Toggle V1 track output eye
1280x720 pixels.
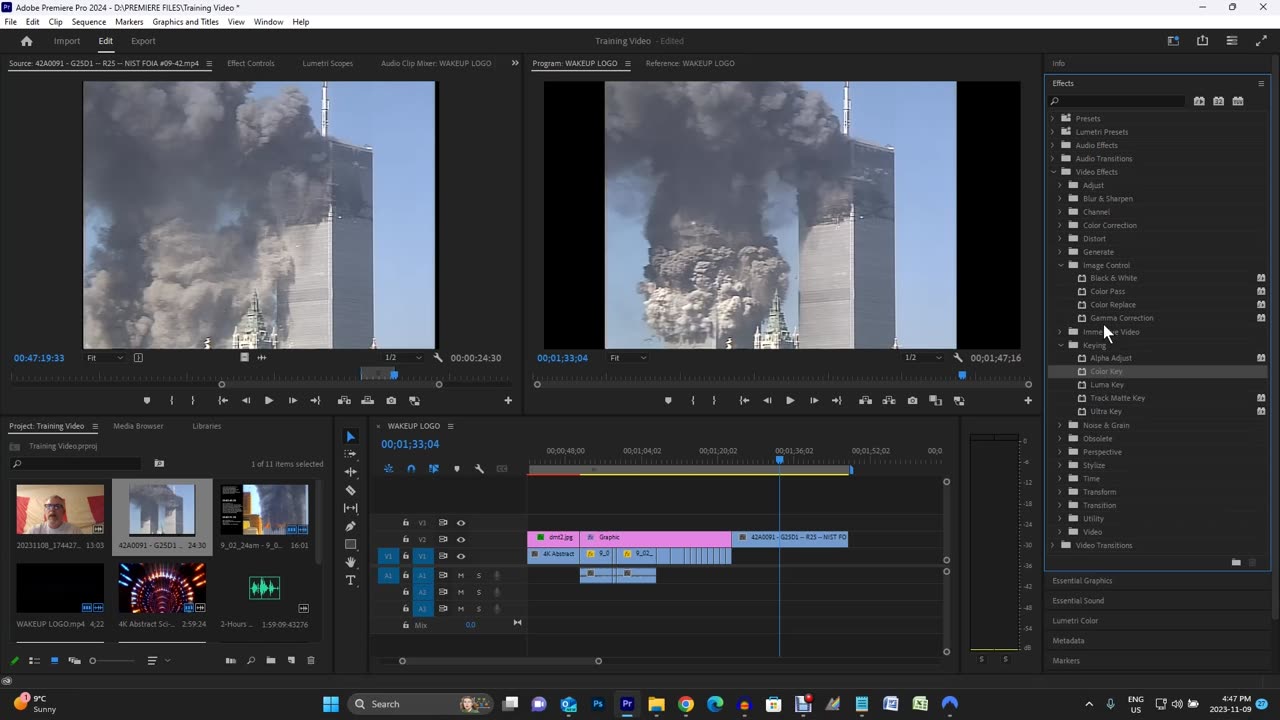(x=461, y=556)
